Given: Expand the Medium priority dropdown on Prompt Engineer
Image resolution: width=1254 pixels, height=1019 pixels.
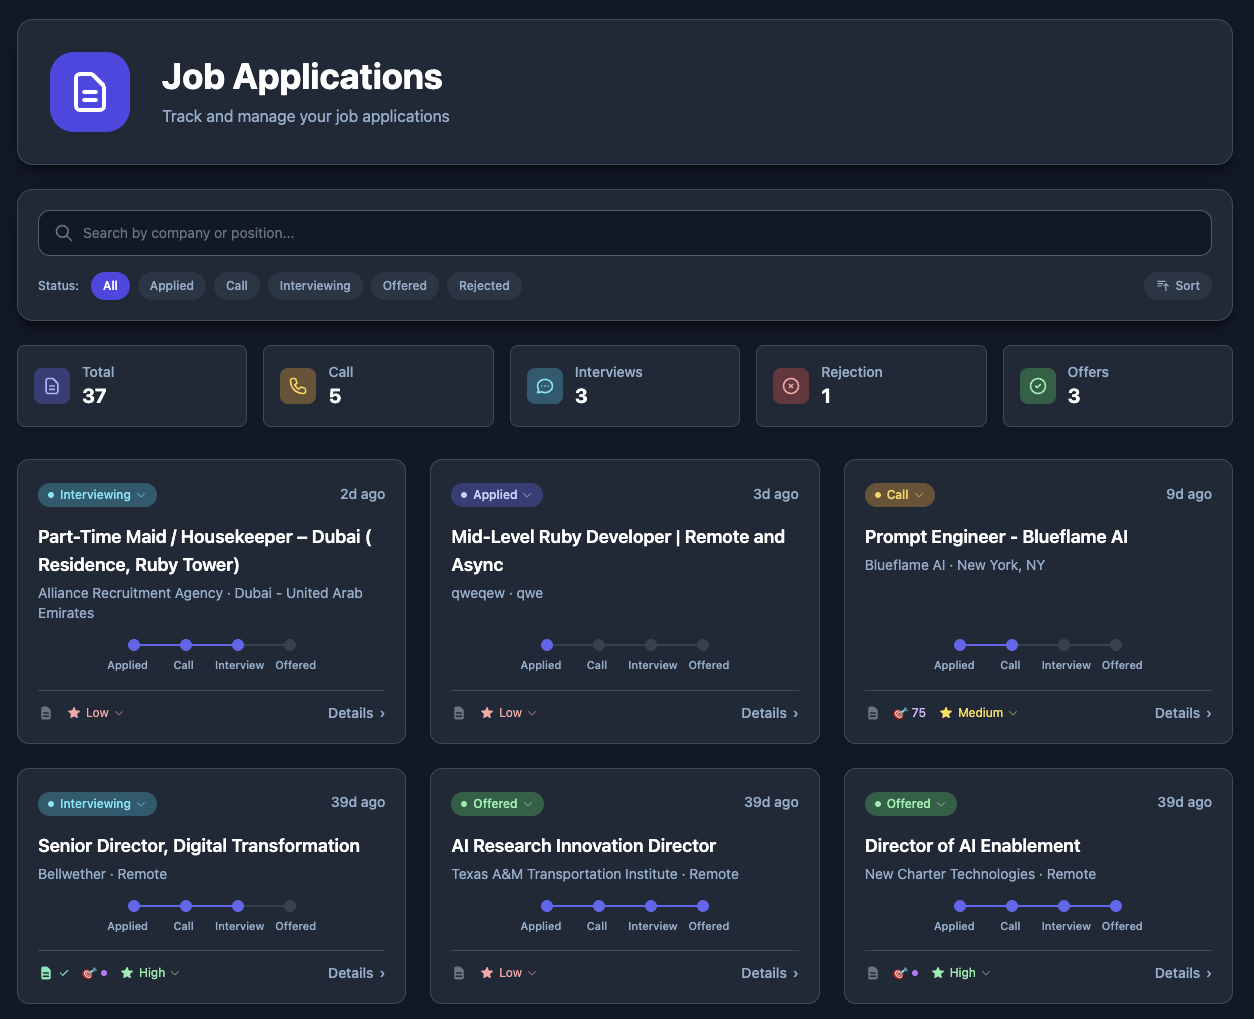Looking at the screenshot, I should 977,712.
